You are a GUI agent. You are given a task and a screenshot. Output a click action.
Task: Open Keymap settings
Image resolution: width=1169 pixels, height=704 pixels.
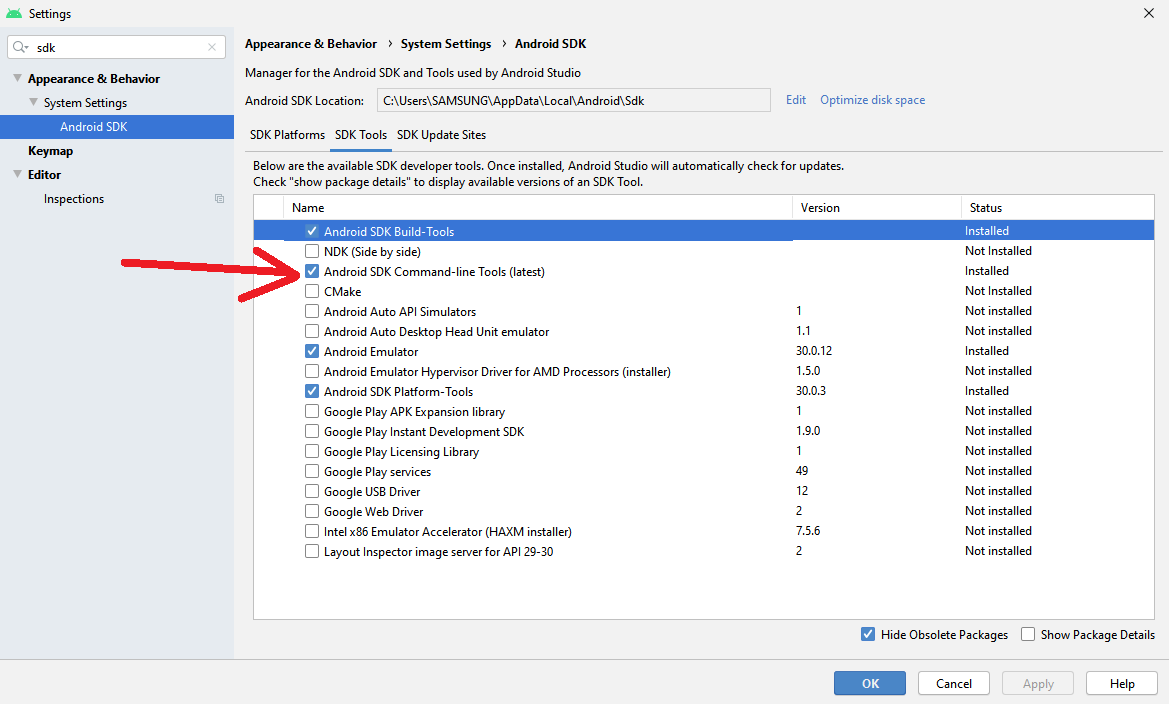(51, 151)
